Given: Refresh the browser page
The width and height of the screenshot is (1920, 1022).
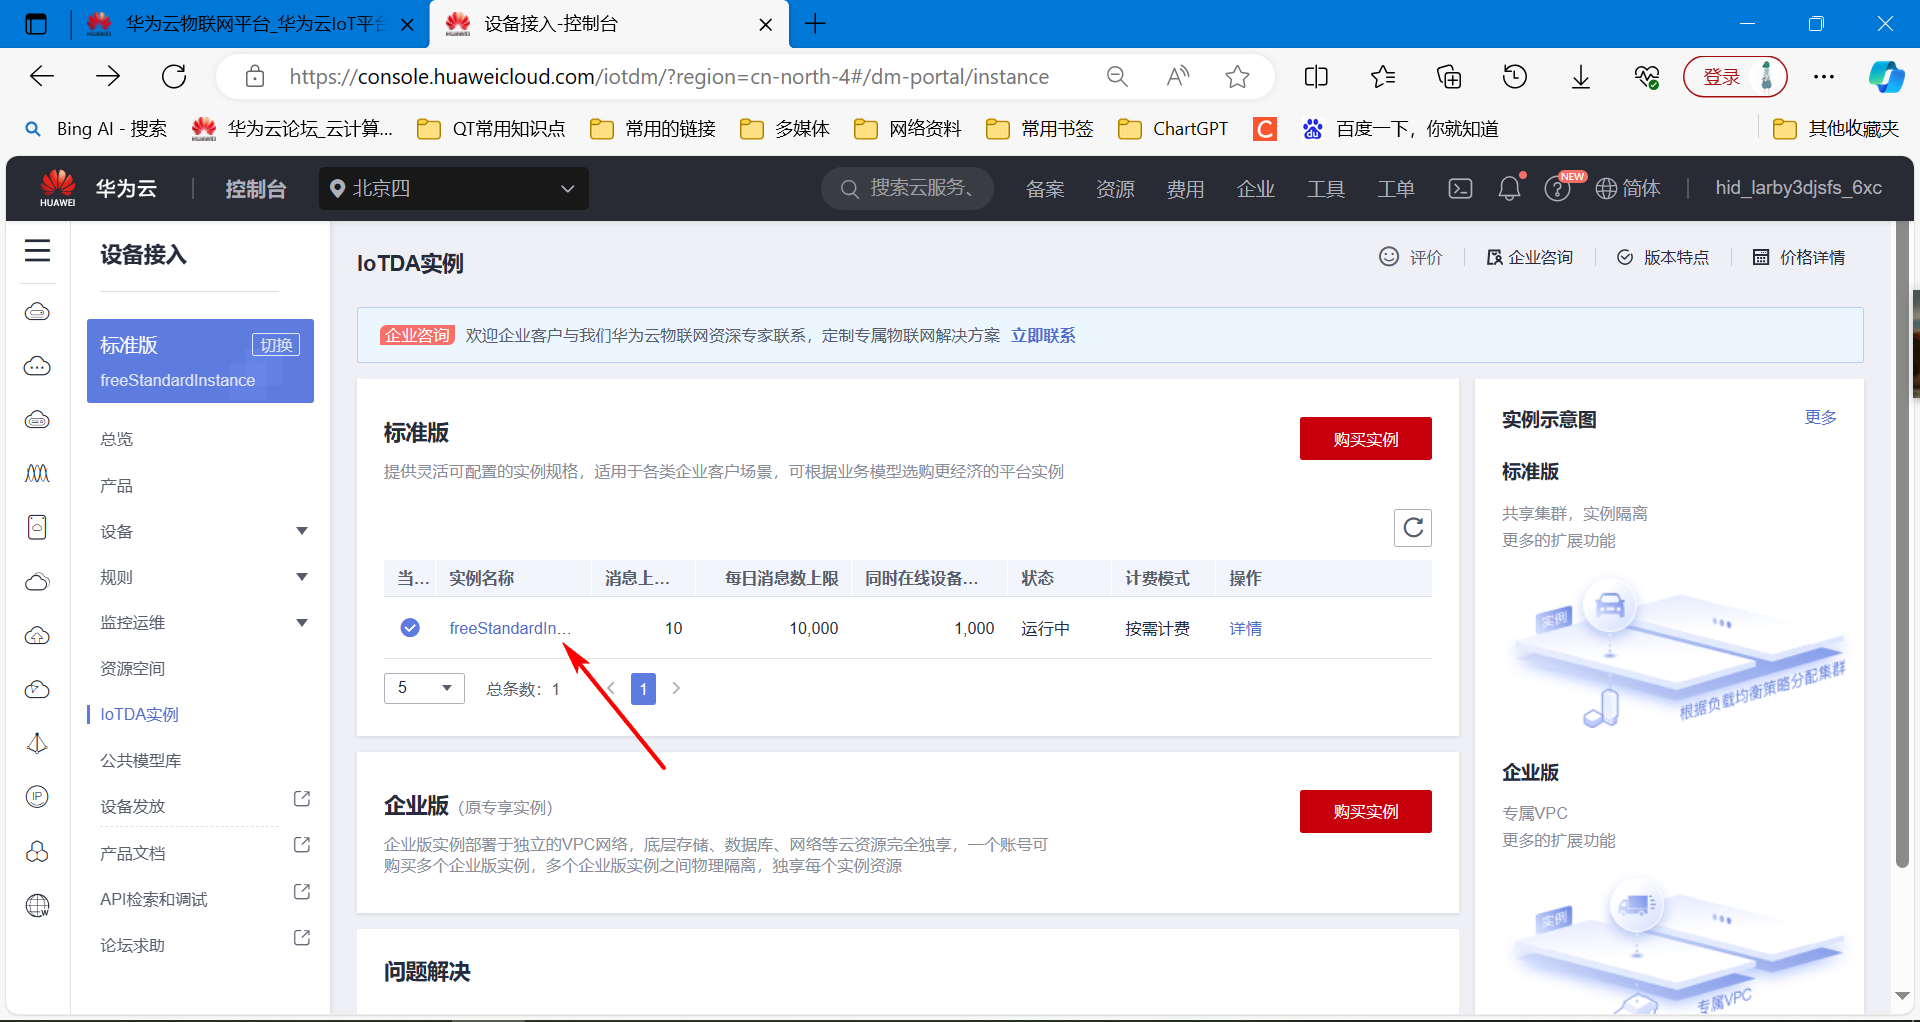Looking at the screenshot, I should coord(174,76).
